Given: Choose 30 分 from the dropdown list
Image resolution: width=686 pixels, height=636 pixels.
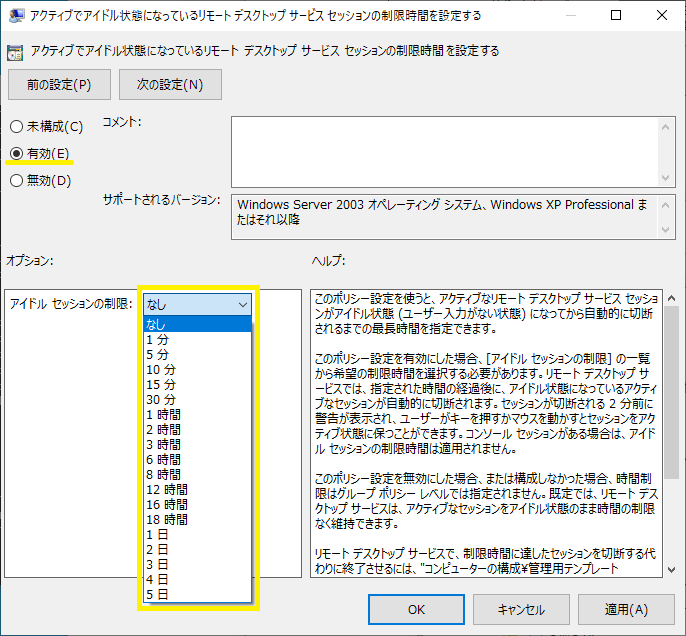Looking at the screenshot, I should pos(197,399).
